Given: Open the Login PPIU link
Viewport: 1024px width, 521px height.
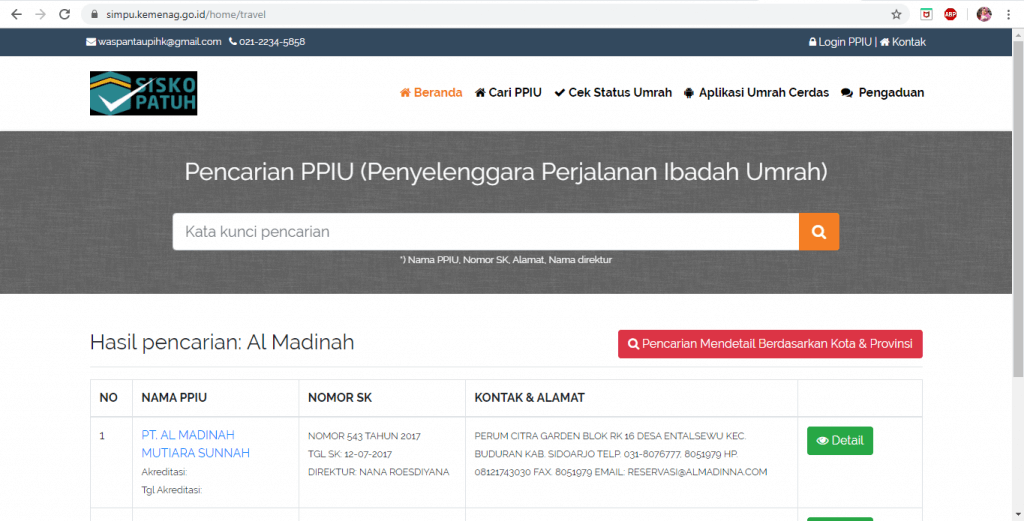Looking at the screenshot, I should click(840, 42).
